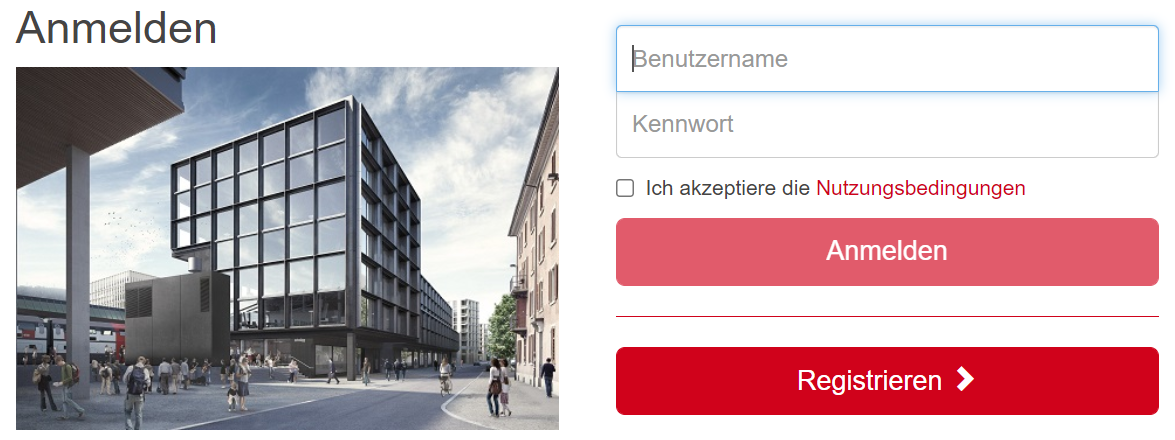Accept the Nutzungsbedingungen checkbox
The width and height of the screenshot is (1175, 440).
pyautogui.click(x=625, y=188)
